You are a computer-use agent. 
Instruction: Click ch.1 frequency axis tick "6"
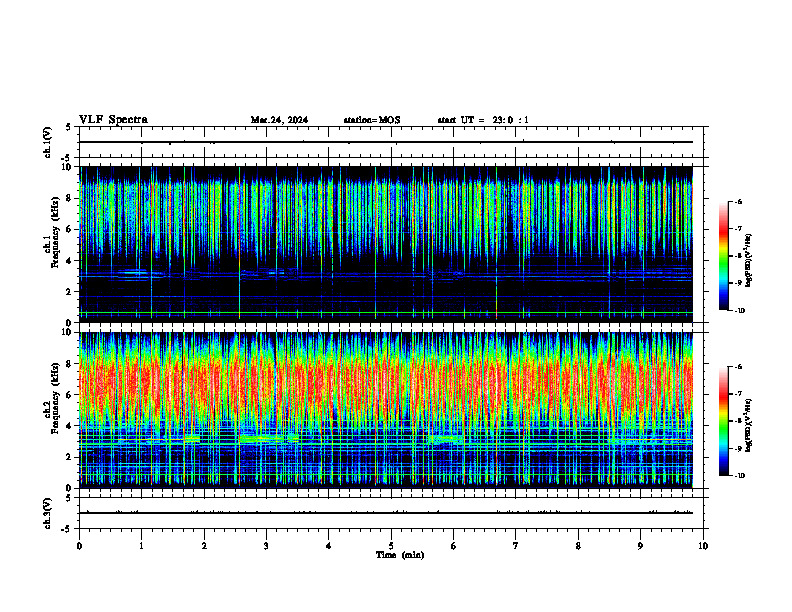point(70,230)
